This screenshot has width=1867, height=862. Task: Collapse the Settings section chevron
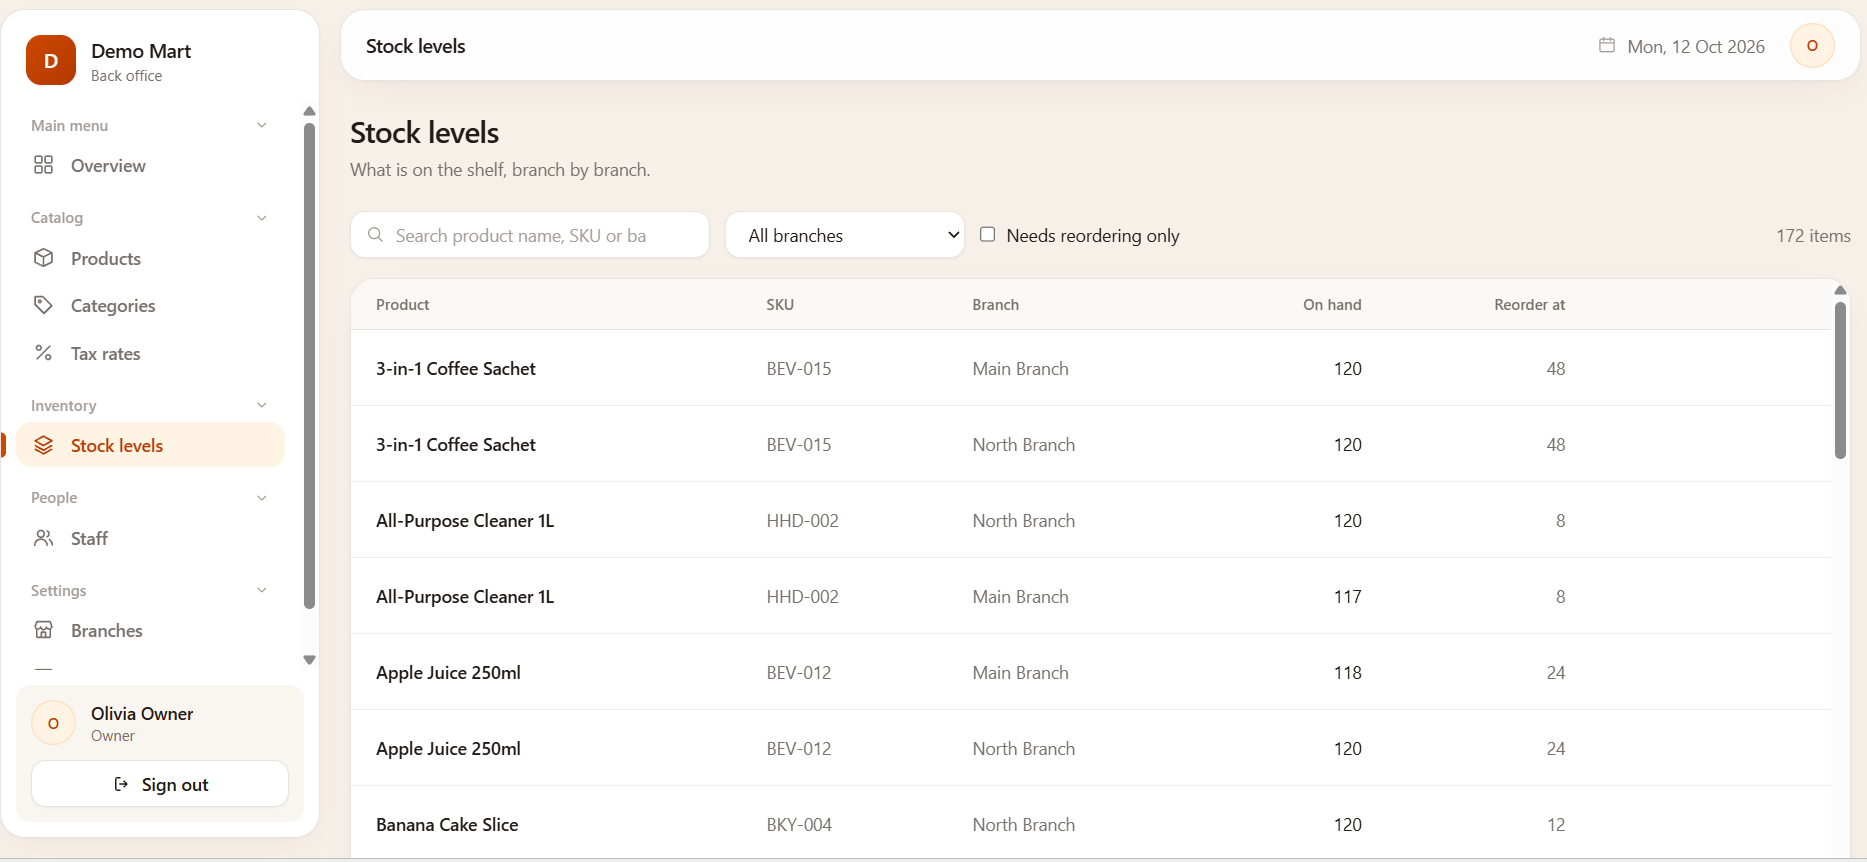[x=262, y=590]
